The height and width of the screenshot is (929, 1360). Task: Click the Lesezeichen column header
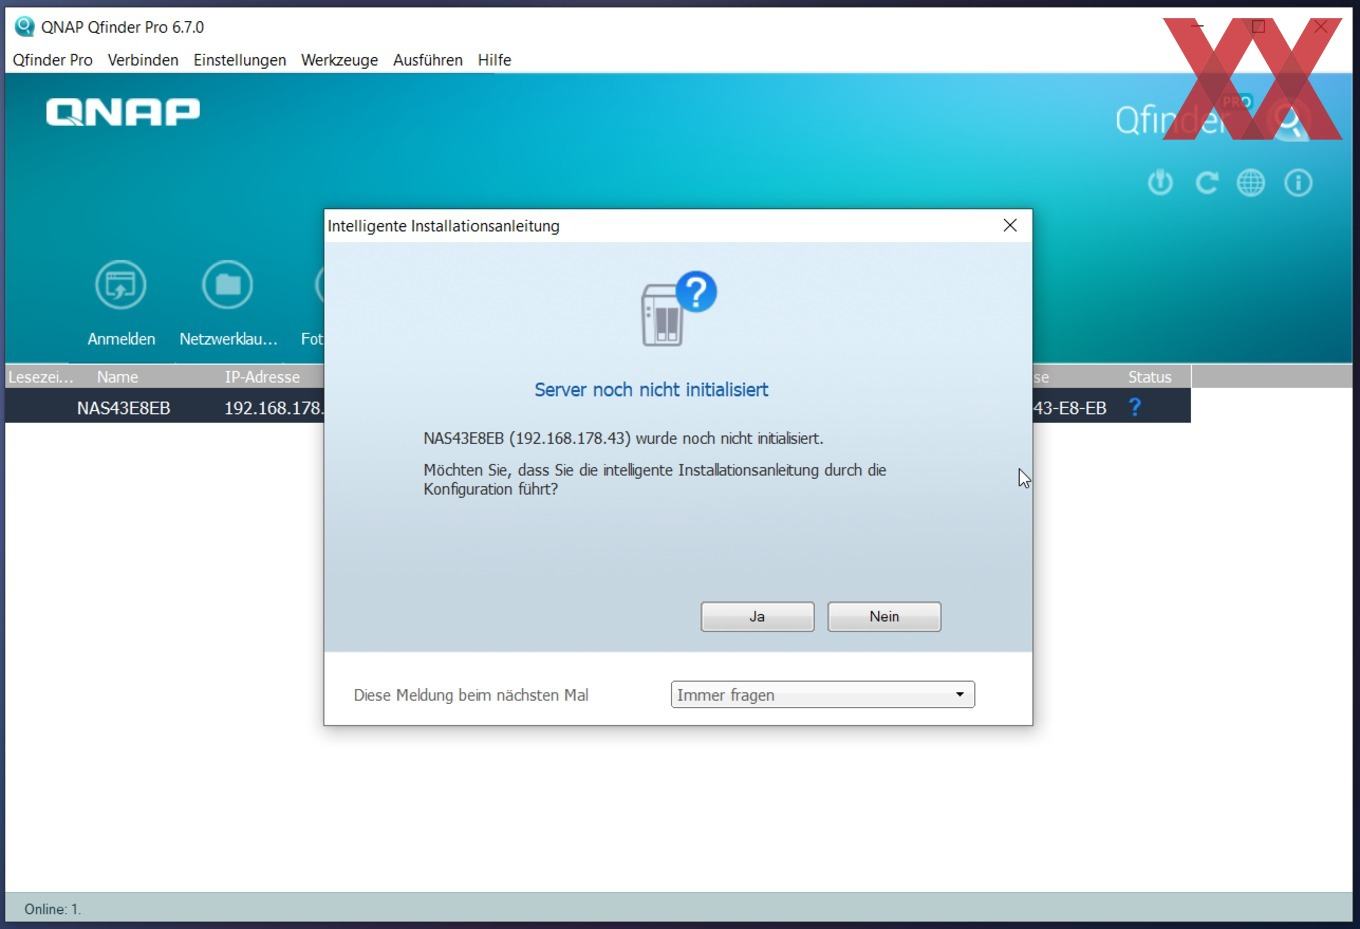41,377
